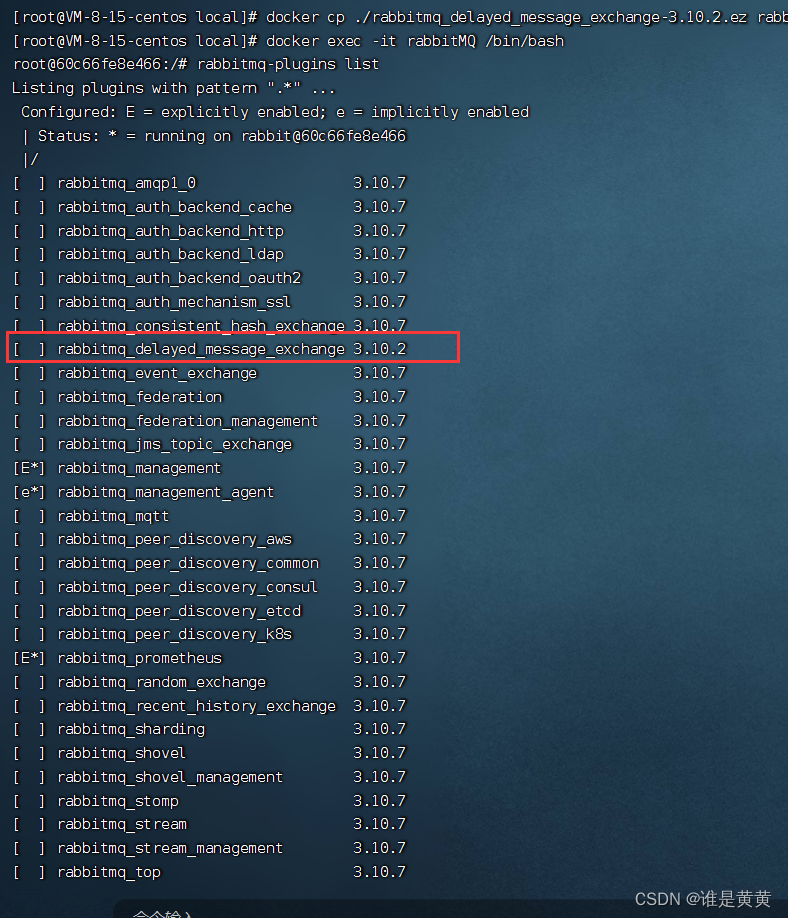The width and height of the screenshot is (788, 918).
Task: Select the rabbitmq_peer_discovery_etcd plugin name
Action: [x=179, y=611]
